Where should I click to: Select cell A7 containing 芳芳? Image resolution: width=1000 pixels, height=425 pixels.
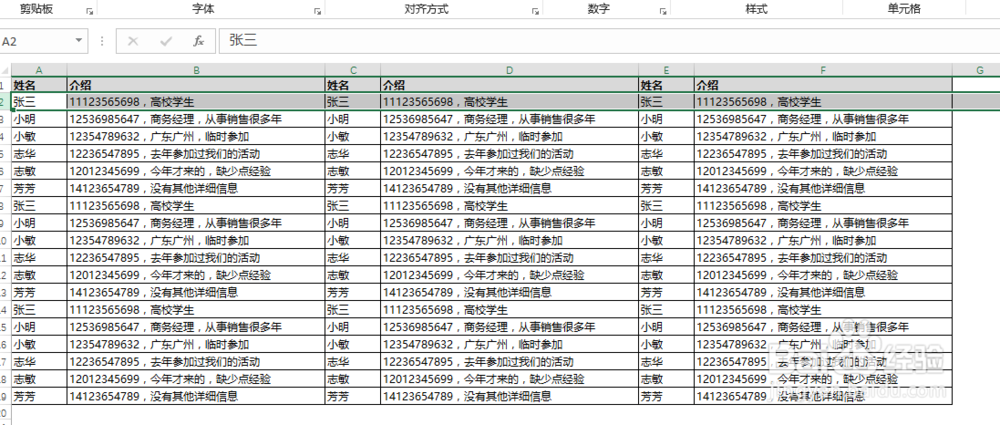[x=39, y=188]
